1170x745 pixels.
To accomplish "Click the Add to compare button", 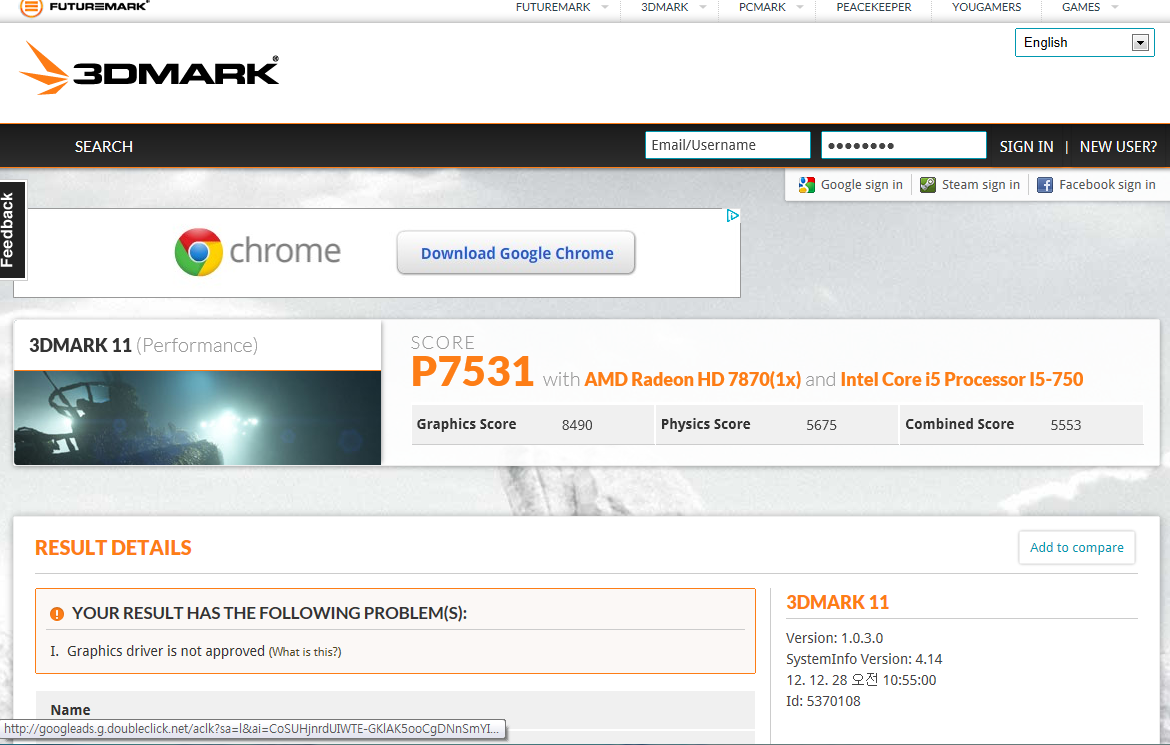I will [x=1077, y=547].
